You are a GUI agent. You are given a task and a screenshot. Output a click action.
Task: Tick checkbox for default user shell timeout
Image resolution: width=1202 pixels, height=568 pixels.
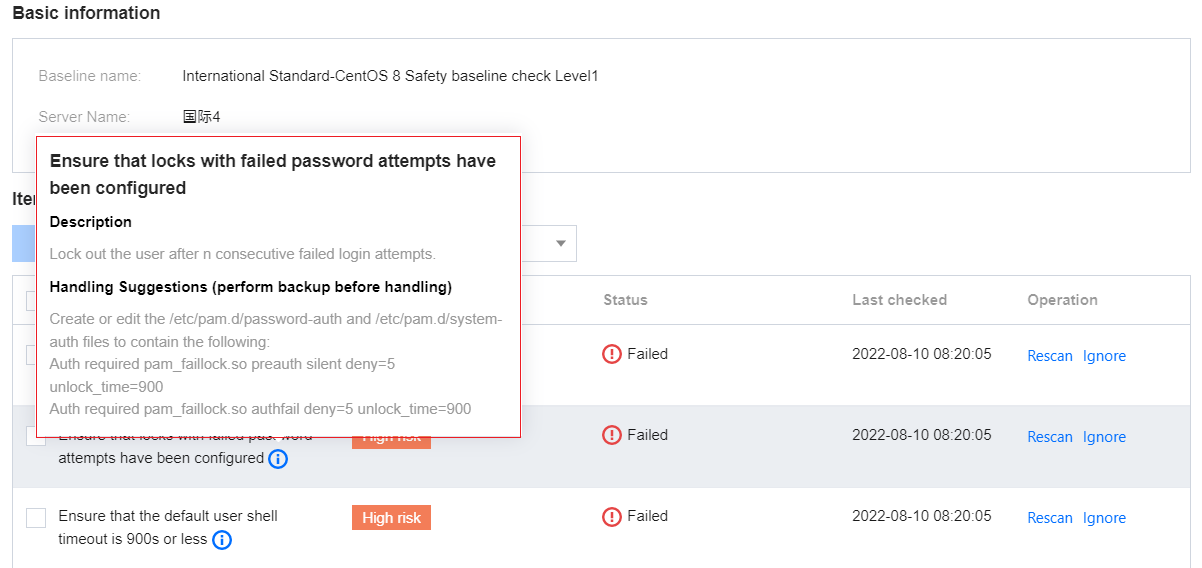tap(36, 517)
